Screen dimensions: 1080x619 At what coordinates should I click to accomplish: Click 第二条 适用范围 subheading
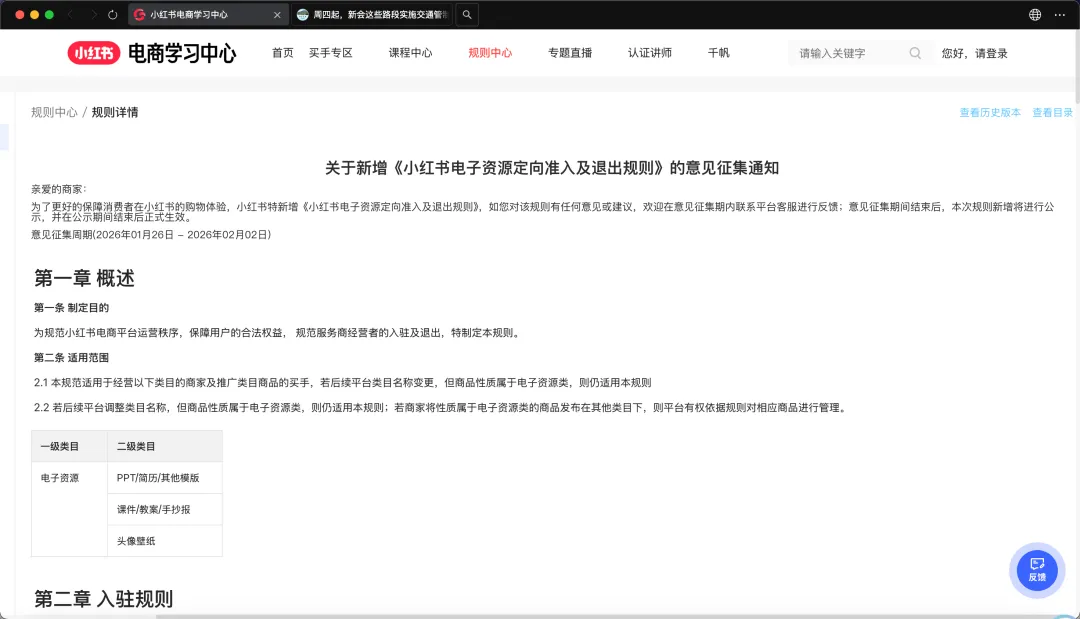click(72, 357)
